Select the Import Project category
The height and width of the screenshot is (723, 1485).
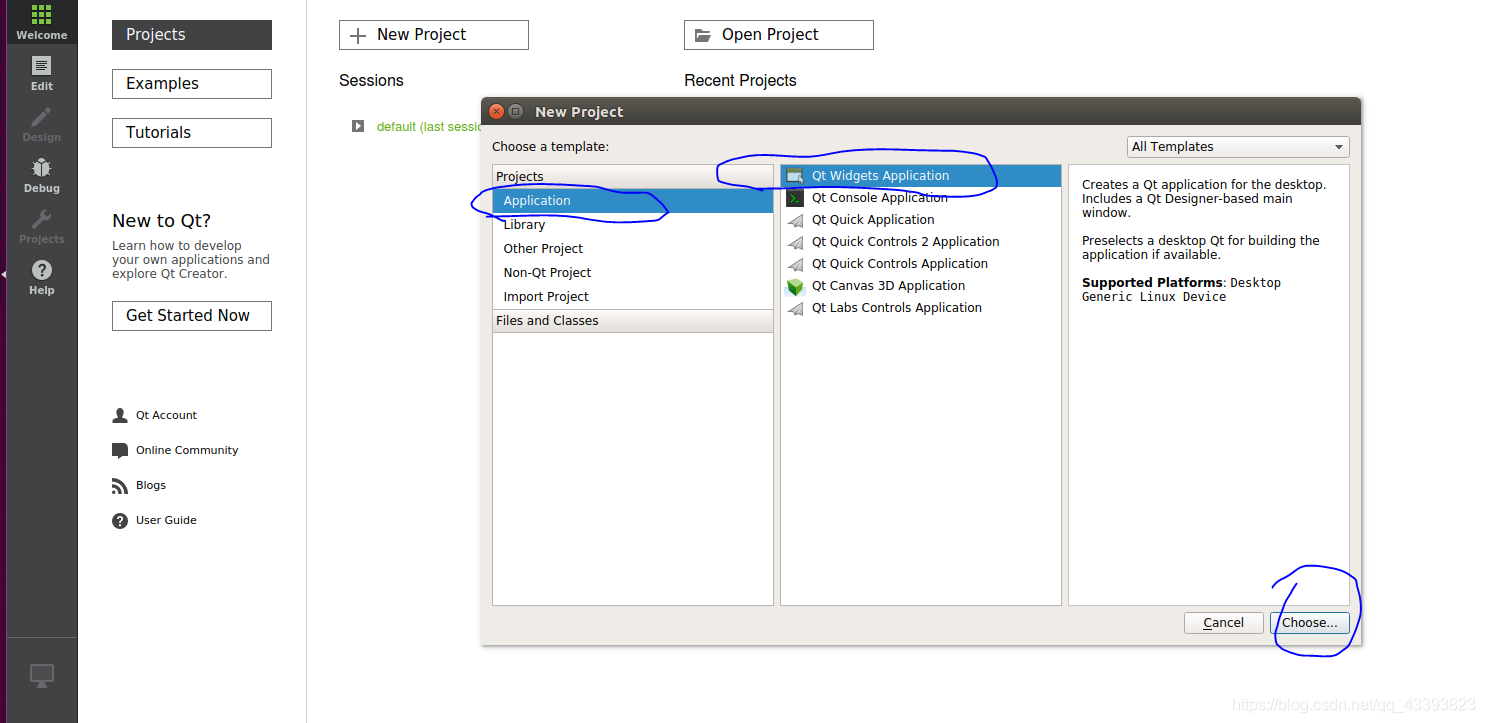pos(633,297)
